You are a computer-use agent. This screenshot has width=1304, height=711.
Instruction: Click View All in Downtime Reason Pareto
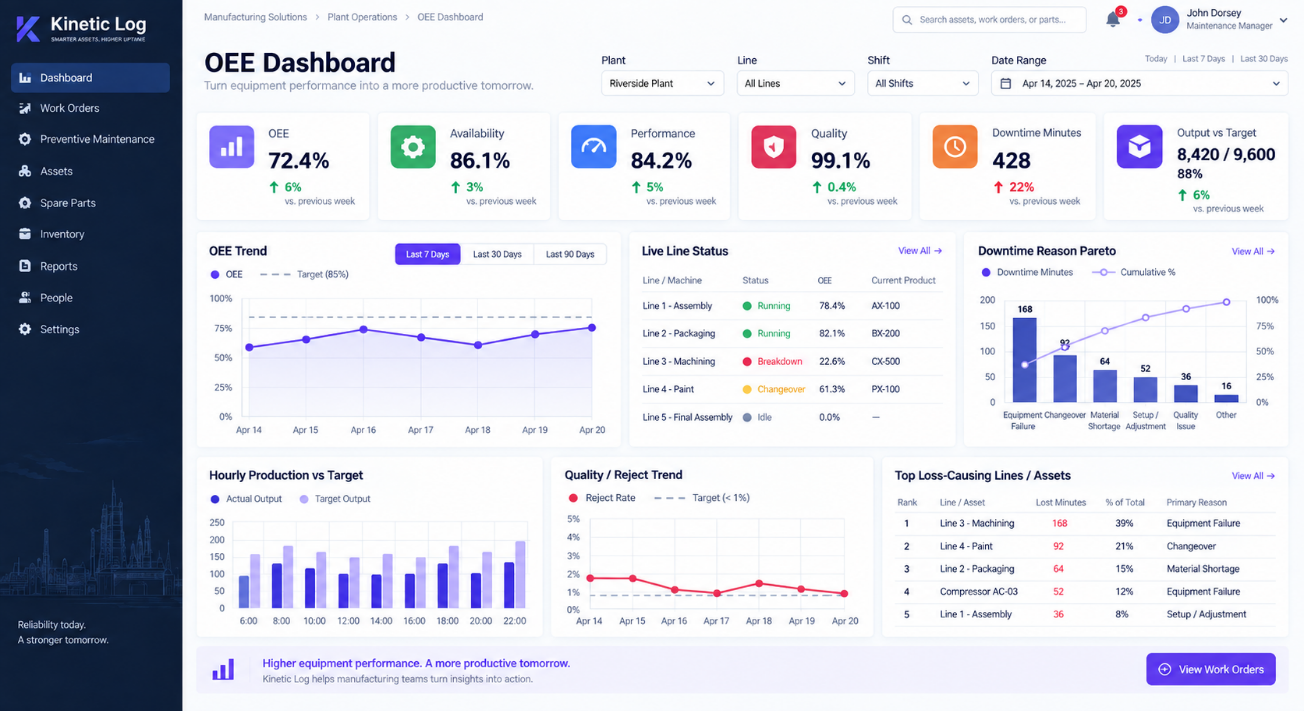[x=1253, y=251]
